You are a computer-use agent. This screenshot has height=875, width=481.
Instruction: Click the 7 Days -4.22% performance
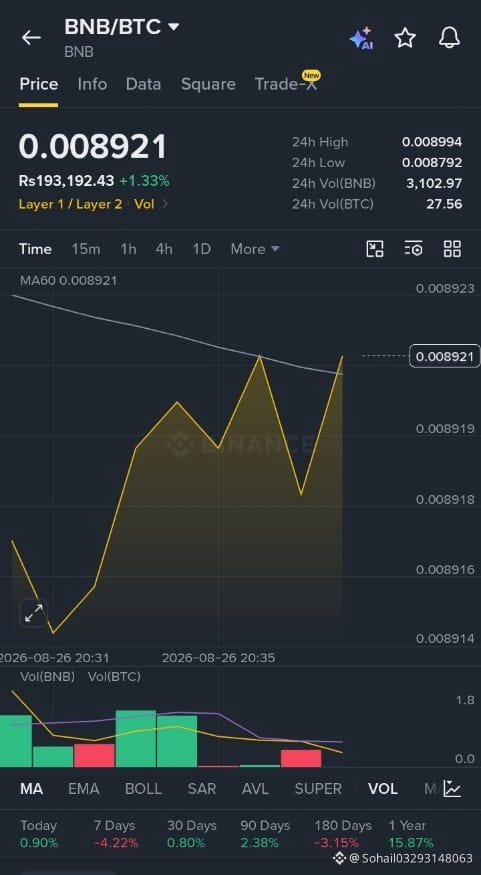(x=116, y=834)
